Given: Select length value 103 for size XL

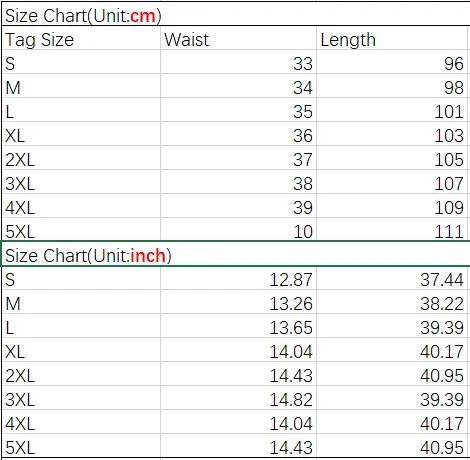Looking at the screenshot, I should pyautogui.click(x=392, y=134).
